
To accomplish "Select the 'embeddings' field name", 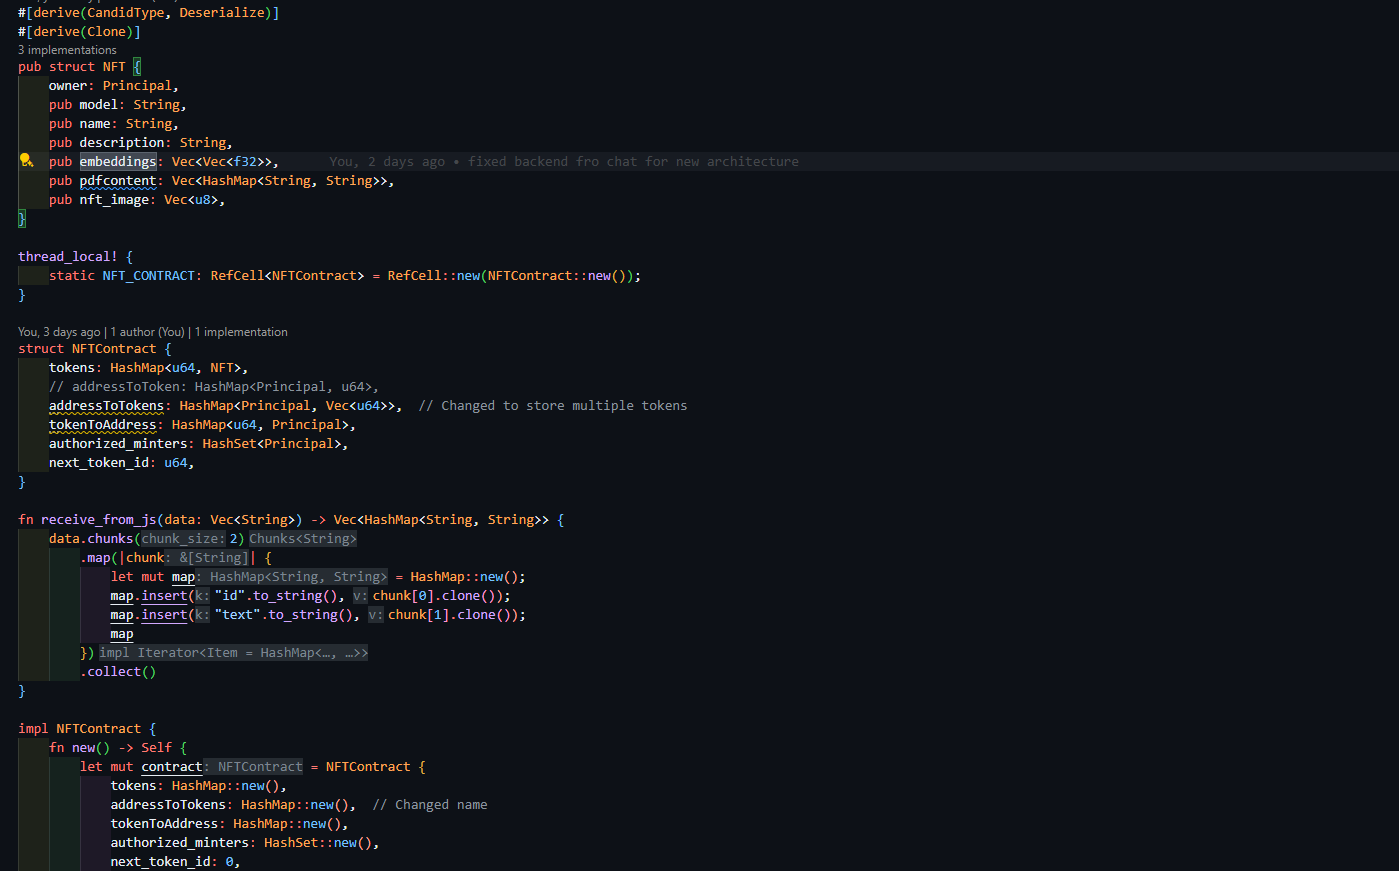I will point(118,162).
